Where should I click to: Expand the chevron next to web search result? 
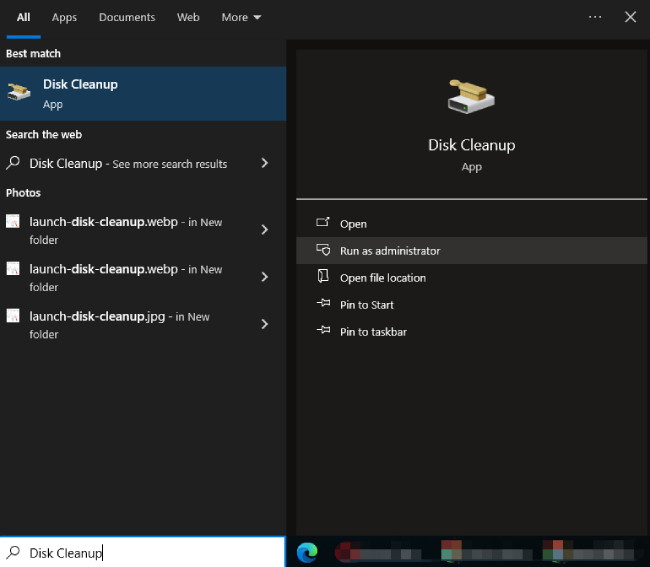pyautogui.click(x=264, y=163)
